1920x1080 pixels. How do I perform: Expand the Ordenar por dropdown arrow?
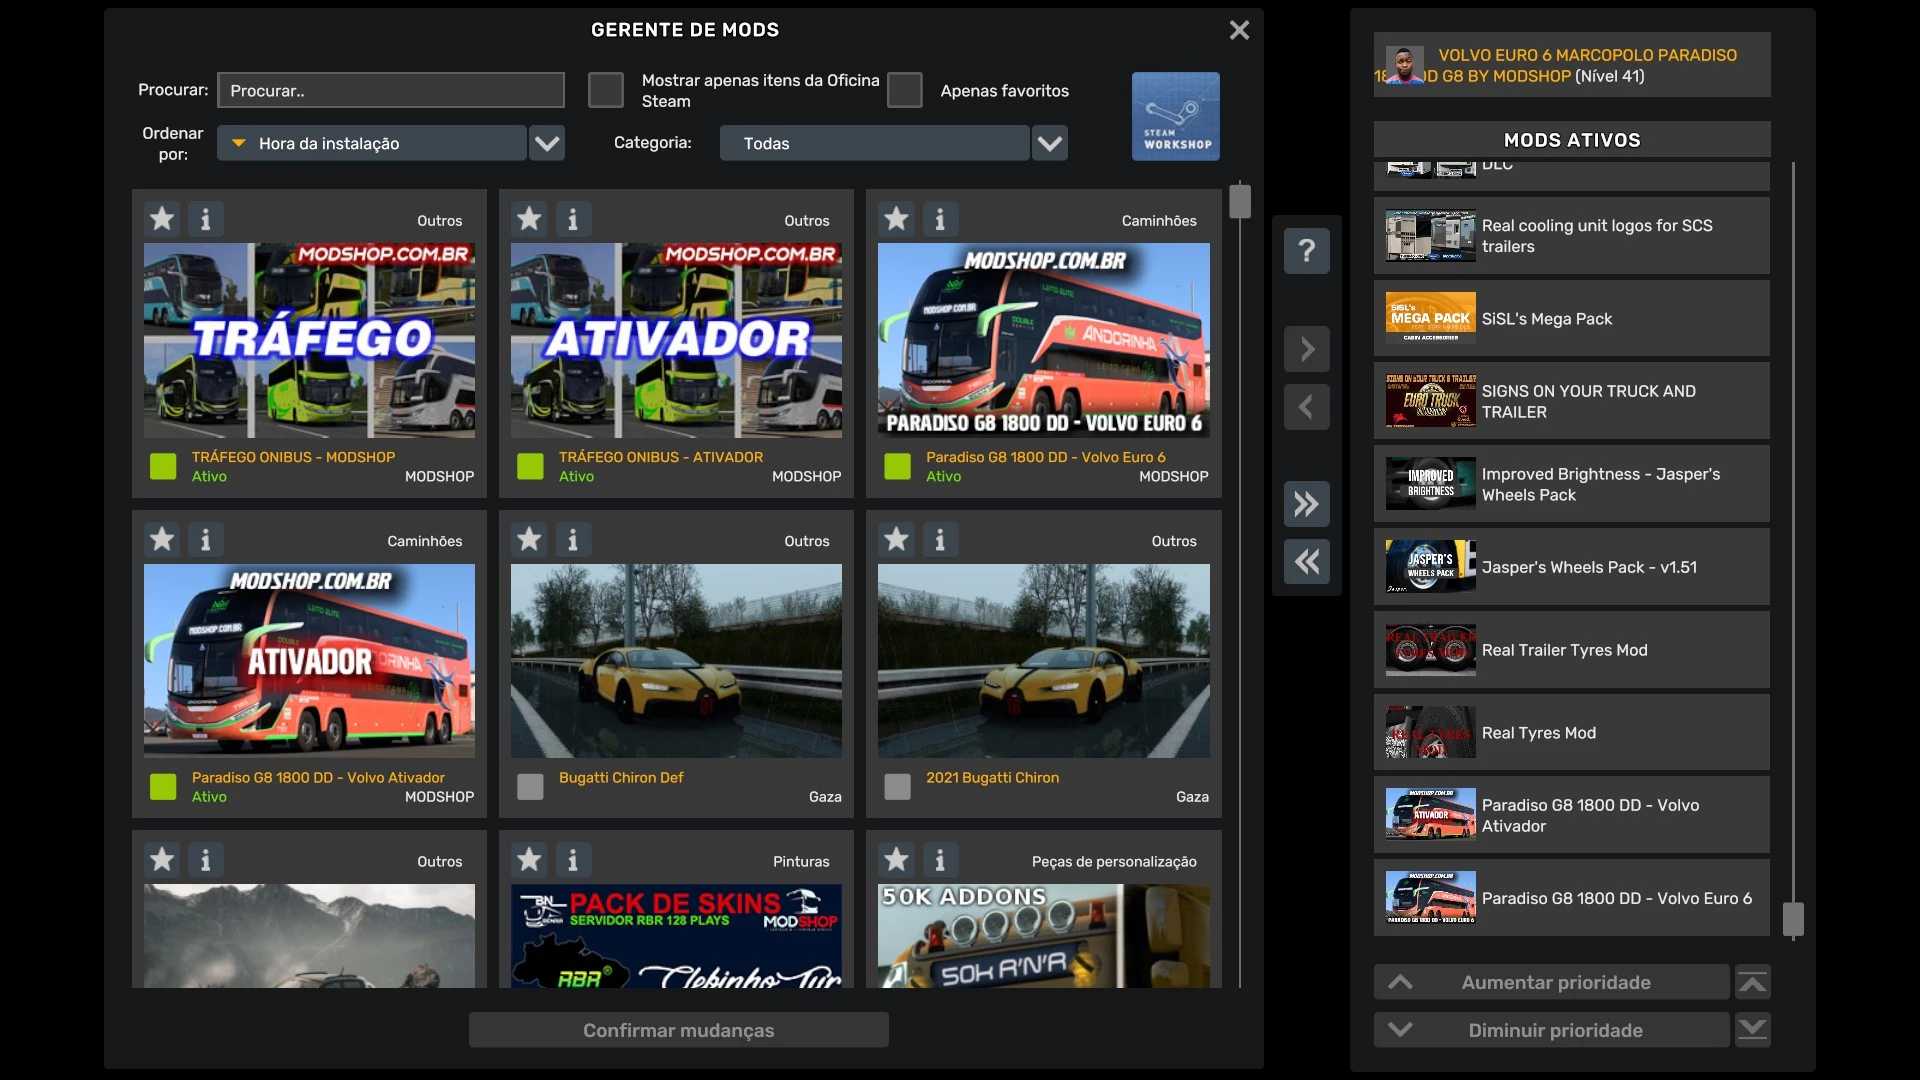coord(546,143)
